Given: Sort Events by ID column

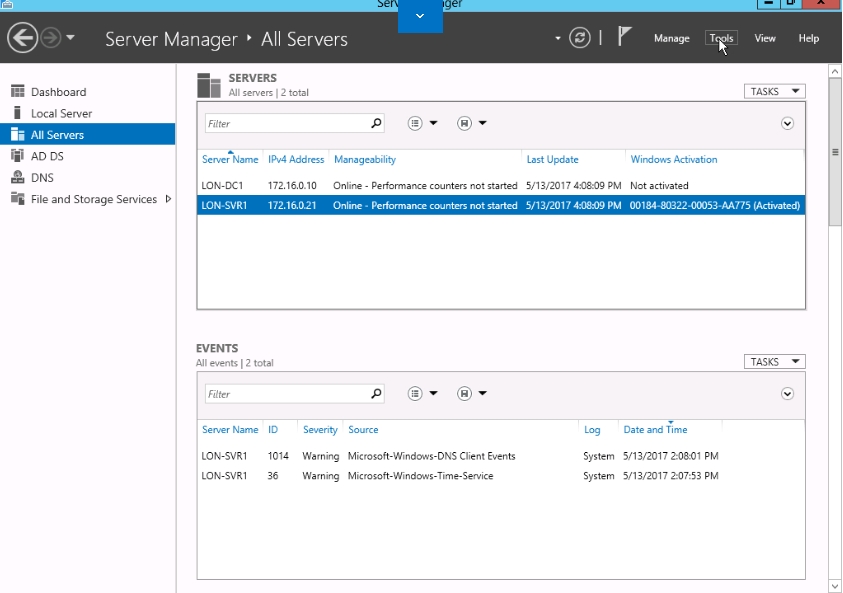Looking at the screenshot, I should 273,430.
